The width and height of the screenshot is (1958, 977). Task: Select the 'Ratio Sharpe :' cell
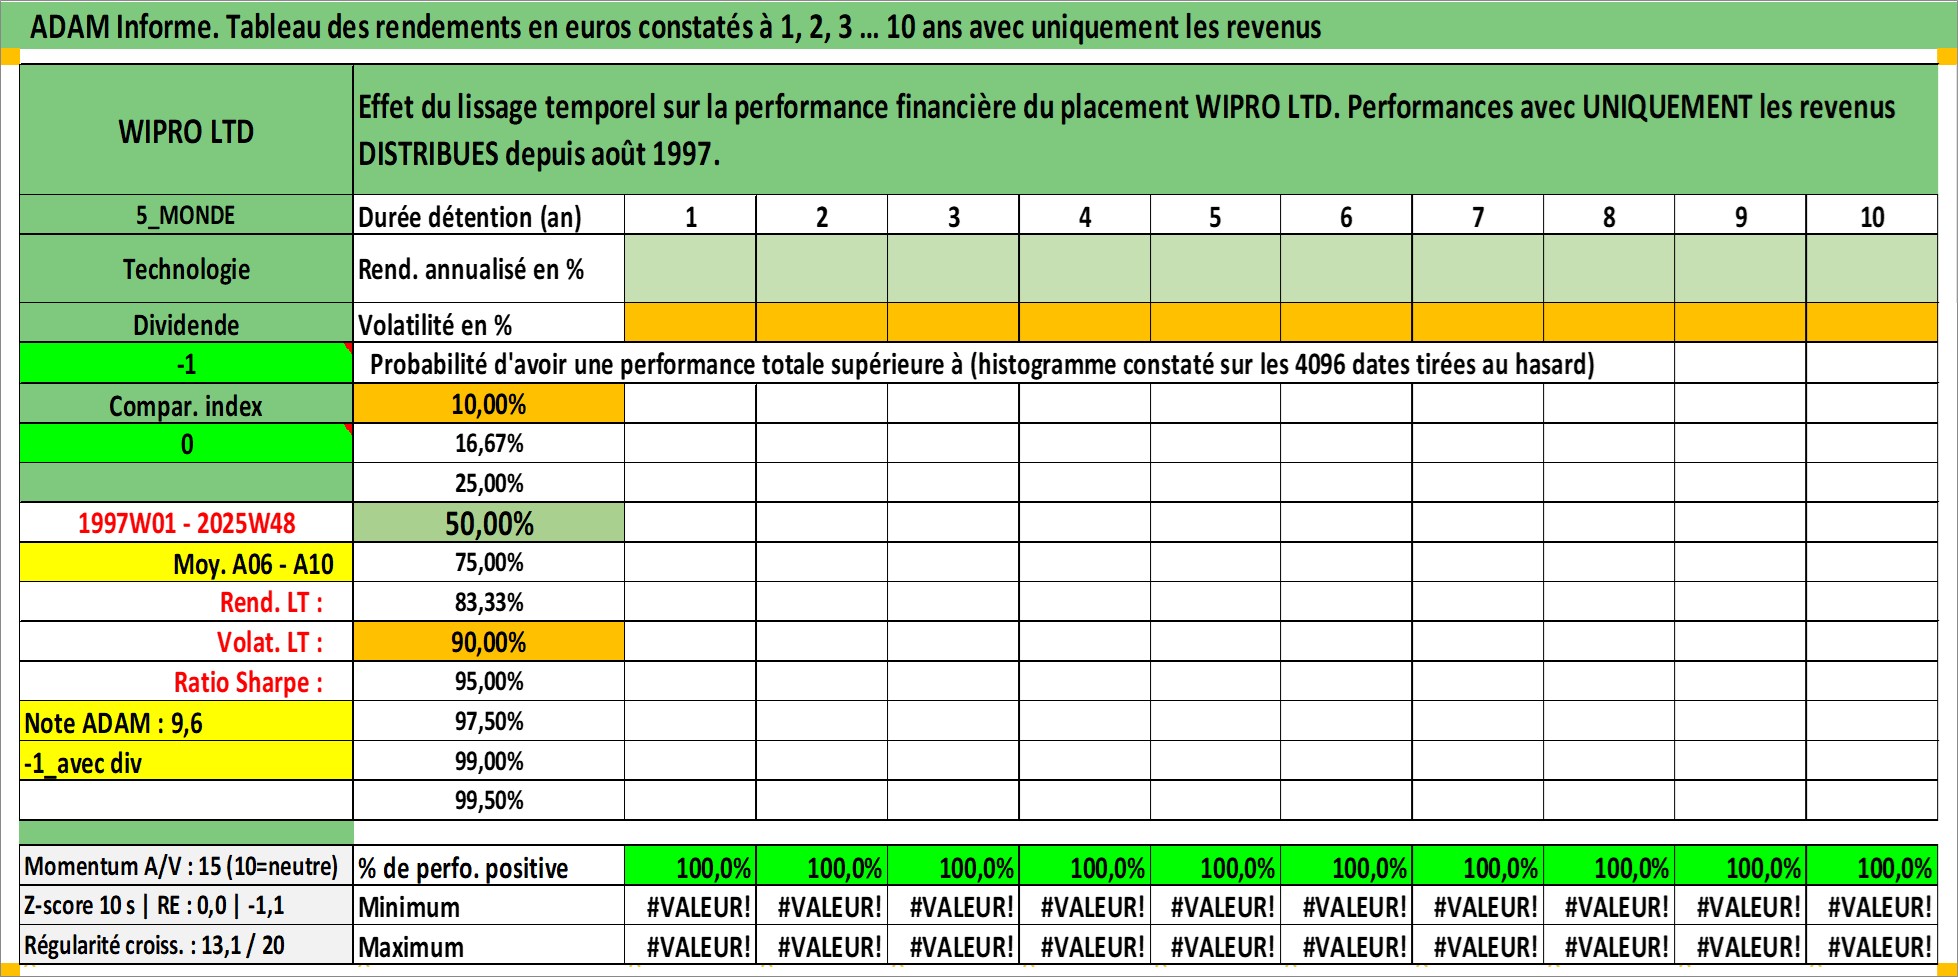[x=186, y=682]
